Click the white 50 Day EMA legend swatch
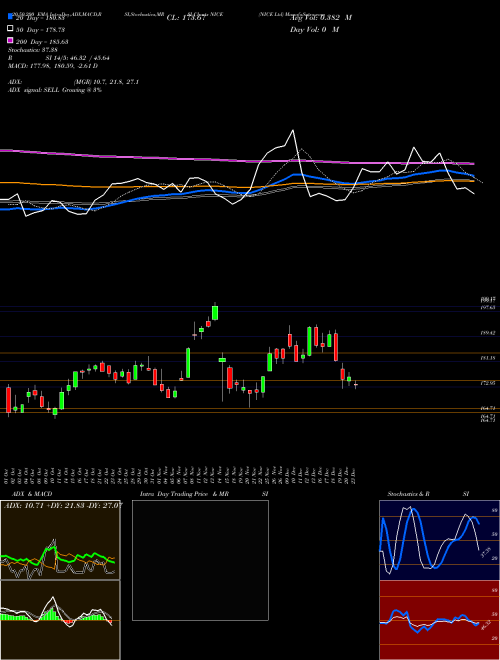Viewport: 500px width, 660px height. [x=10, y=29]
